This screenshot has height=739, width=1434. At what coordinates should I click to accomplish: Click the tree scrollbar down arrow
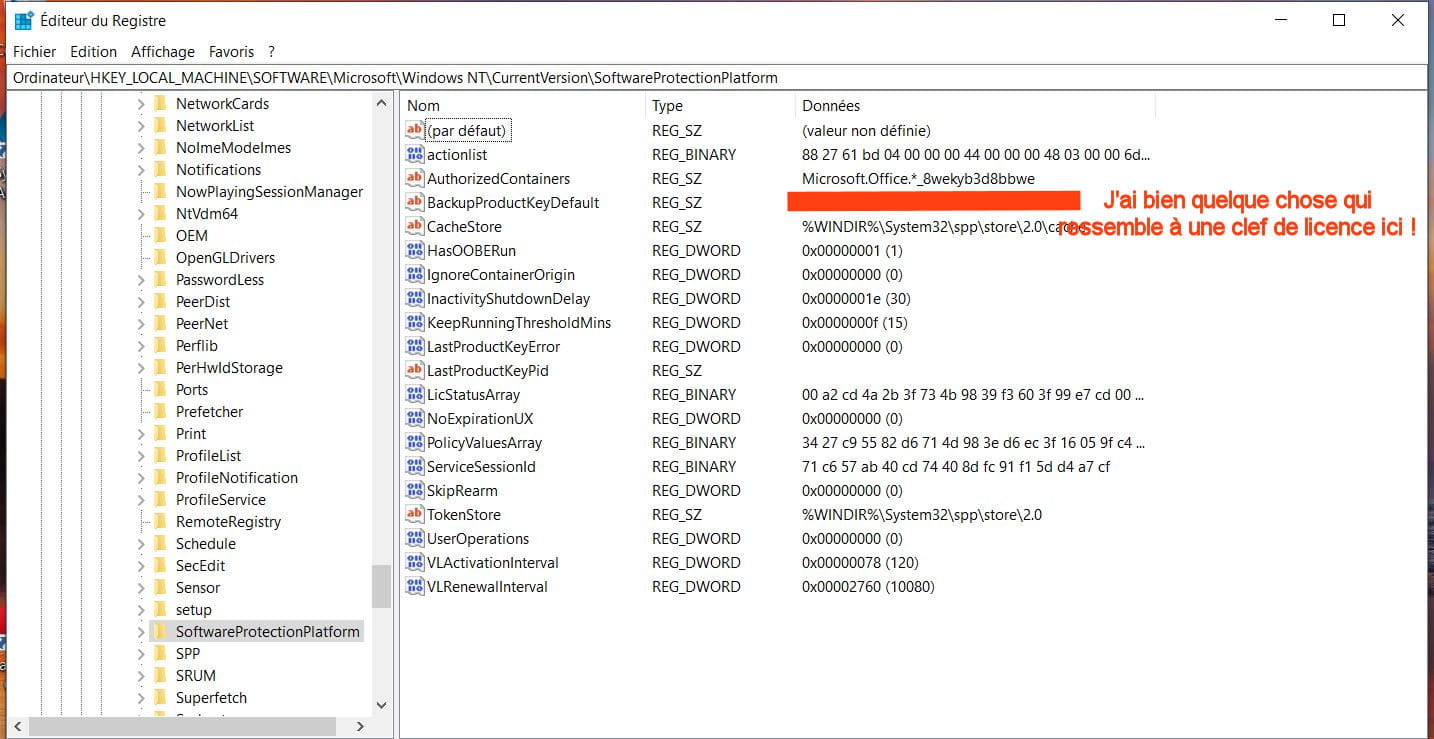(381, 704)
